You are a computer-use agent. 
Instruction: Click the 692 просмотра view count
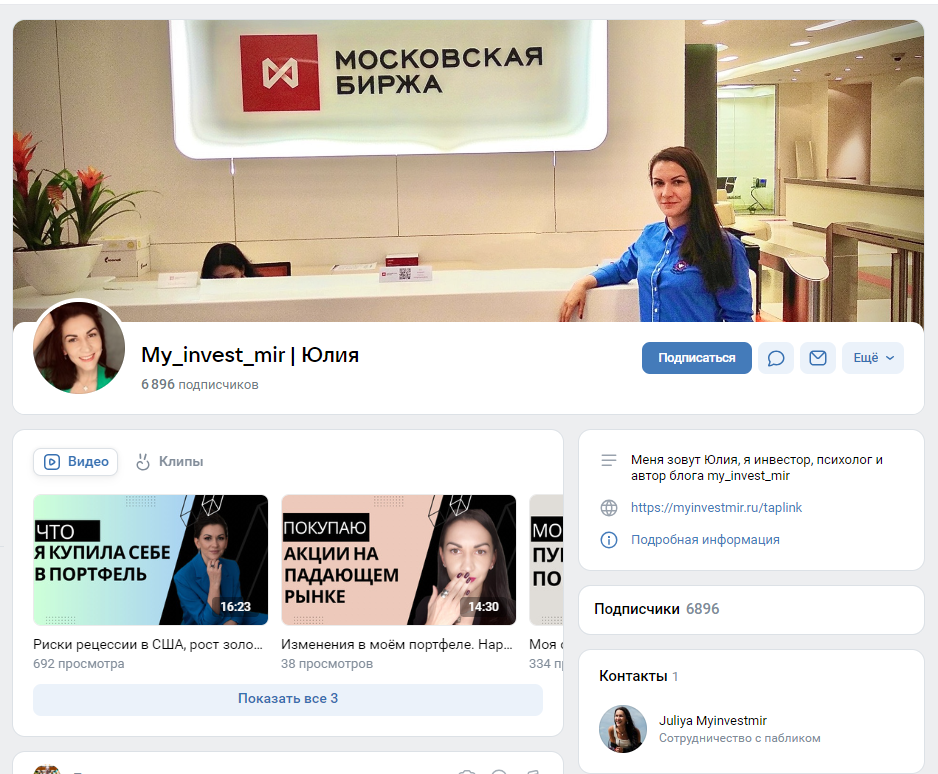[78, 663]
